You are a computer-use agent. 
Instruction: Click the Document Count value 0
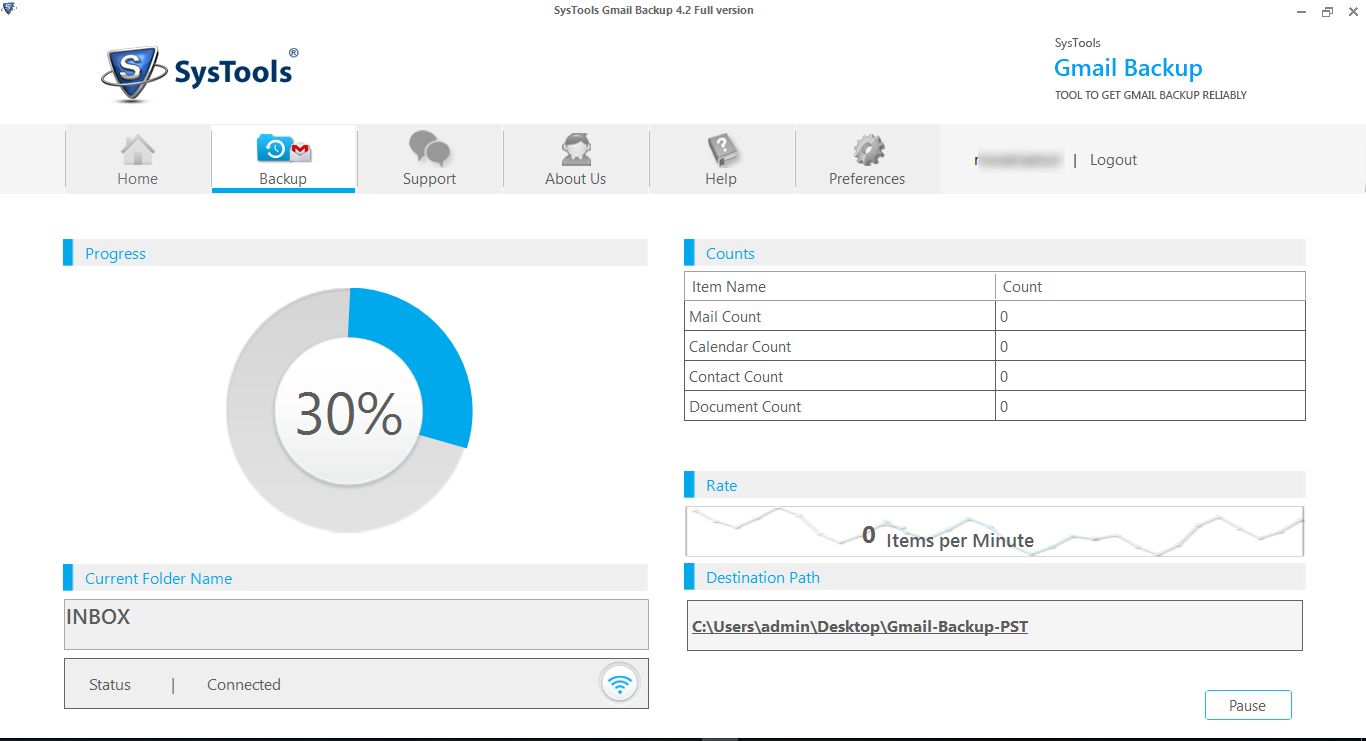1004,407
